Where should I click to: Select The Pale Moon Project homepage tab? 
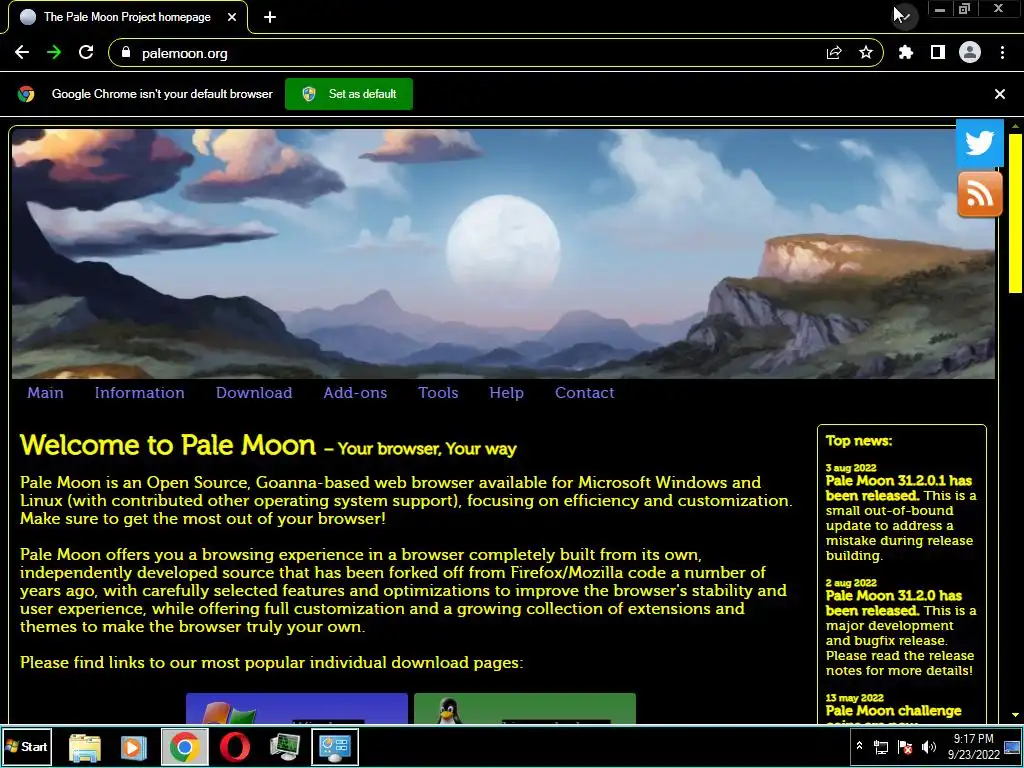pyautogui.click(x=127, y=17)
